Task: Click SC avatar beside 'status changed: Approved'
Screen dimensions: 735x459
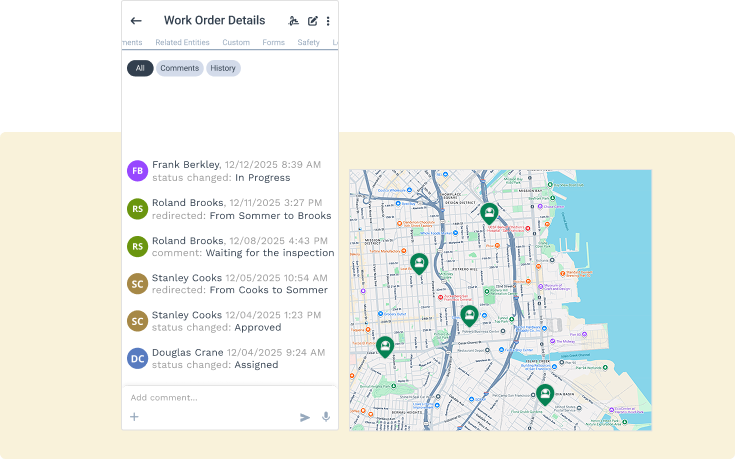Action: (137, 321)
